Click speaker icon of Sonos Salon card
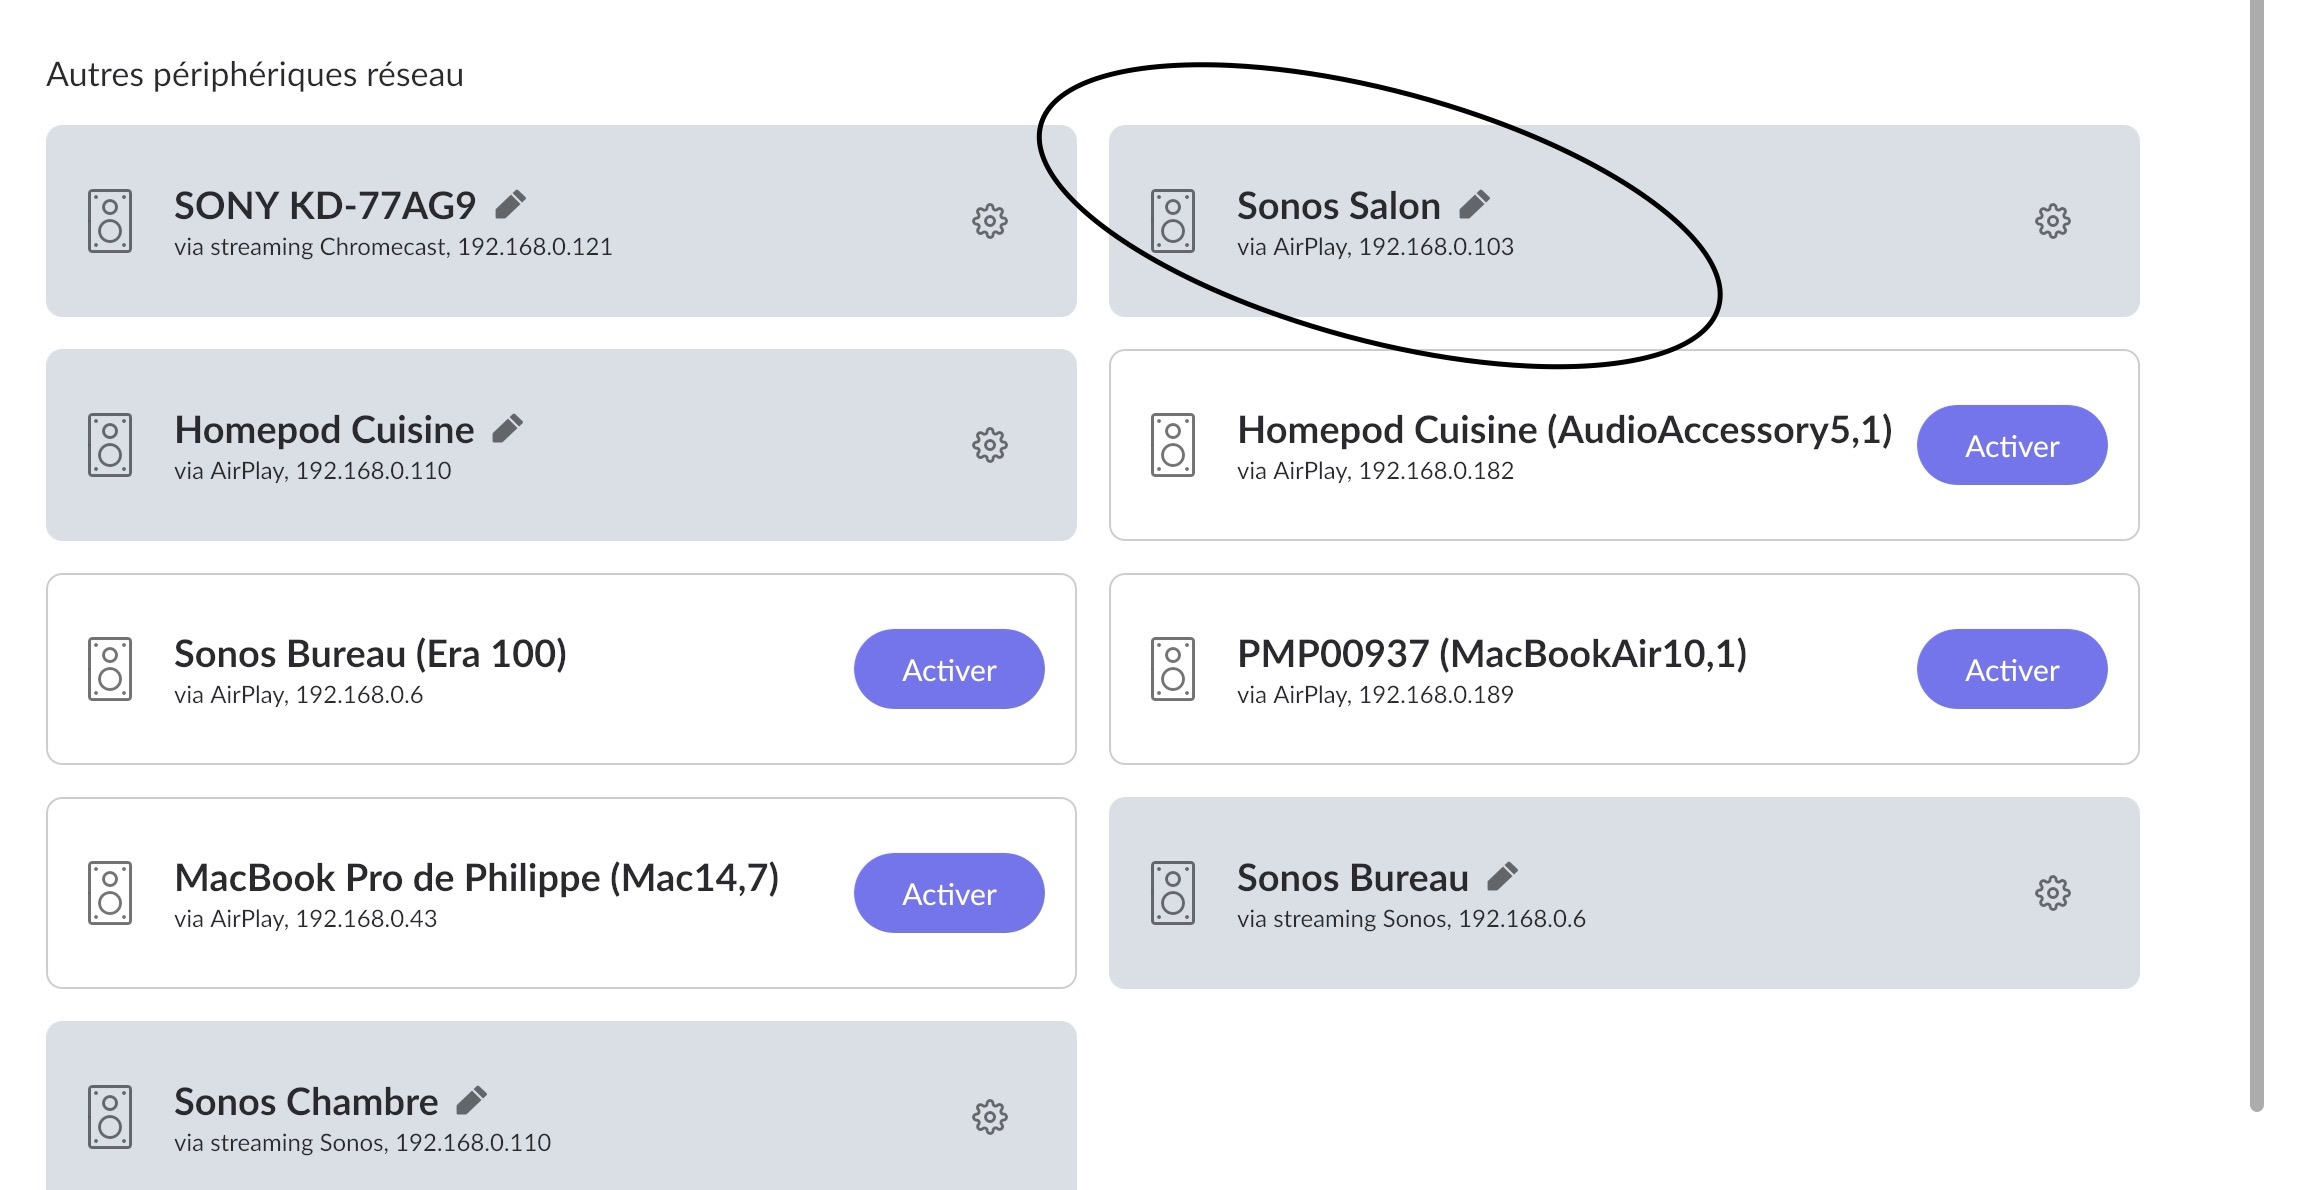 [x=1172, y=221]
